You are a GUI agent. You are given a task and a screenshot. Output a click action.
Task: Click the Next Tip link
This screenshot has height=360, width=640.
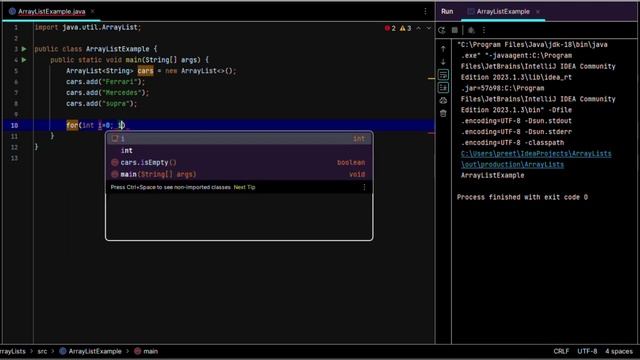(x=244, y=187)
